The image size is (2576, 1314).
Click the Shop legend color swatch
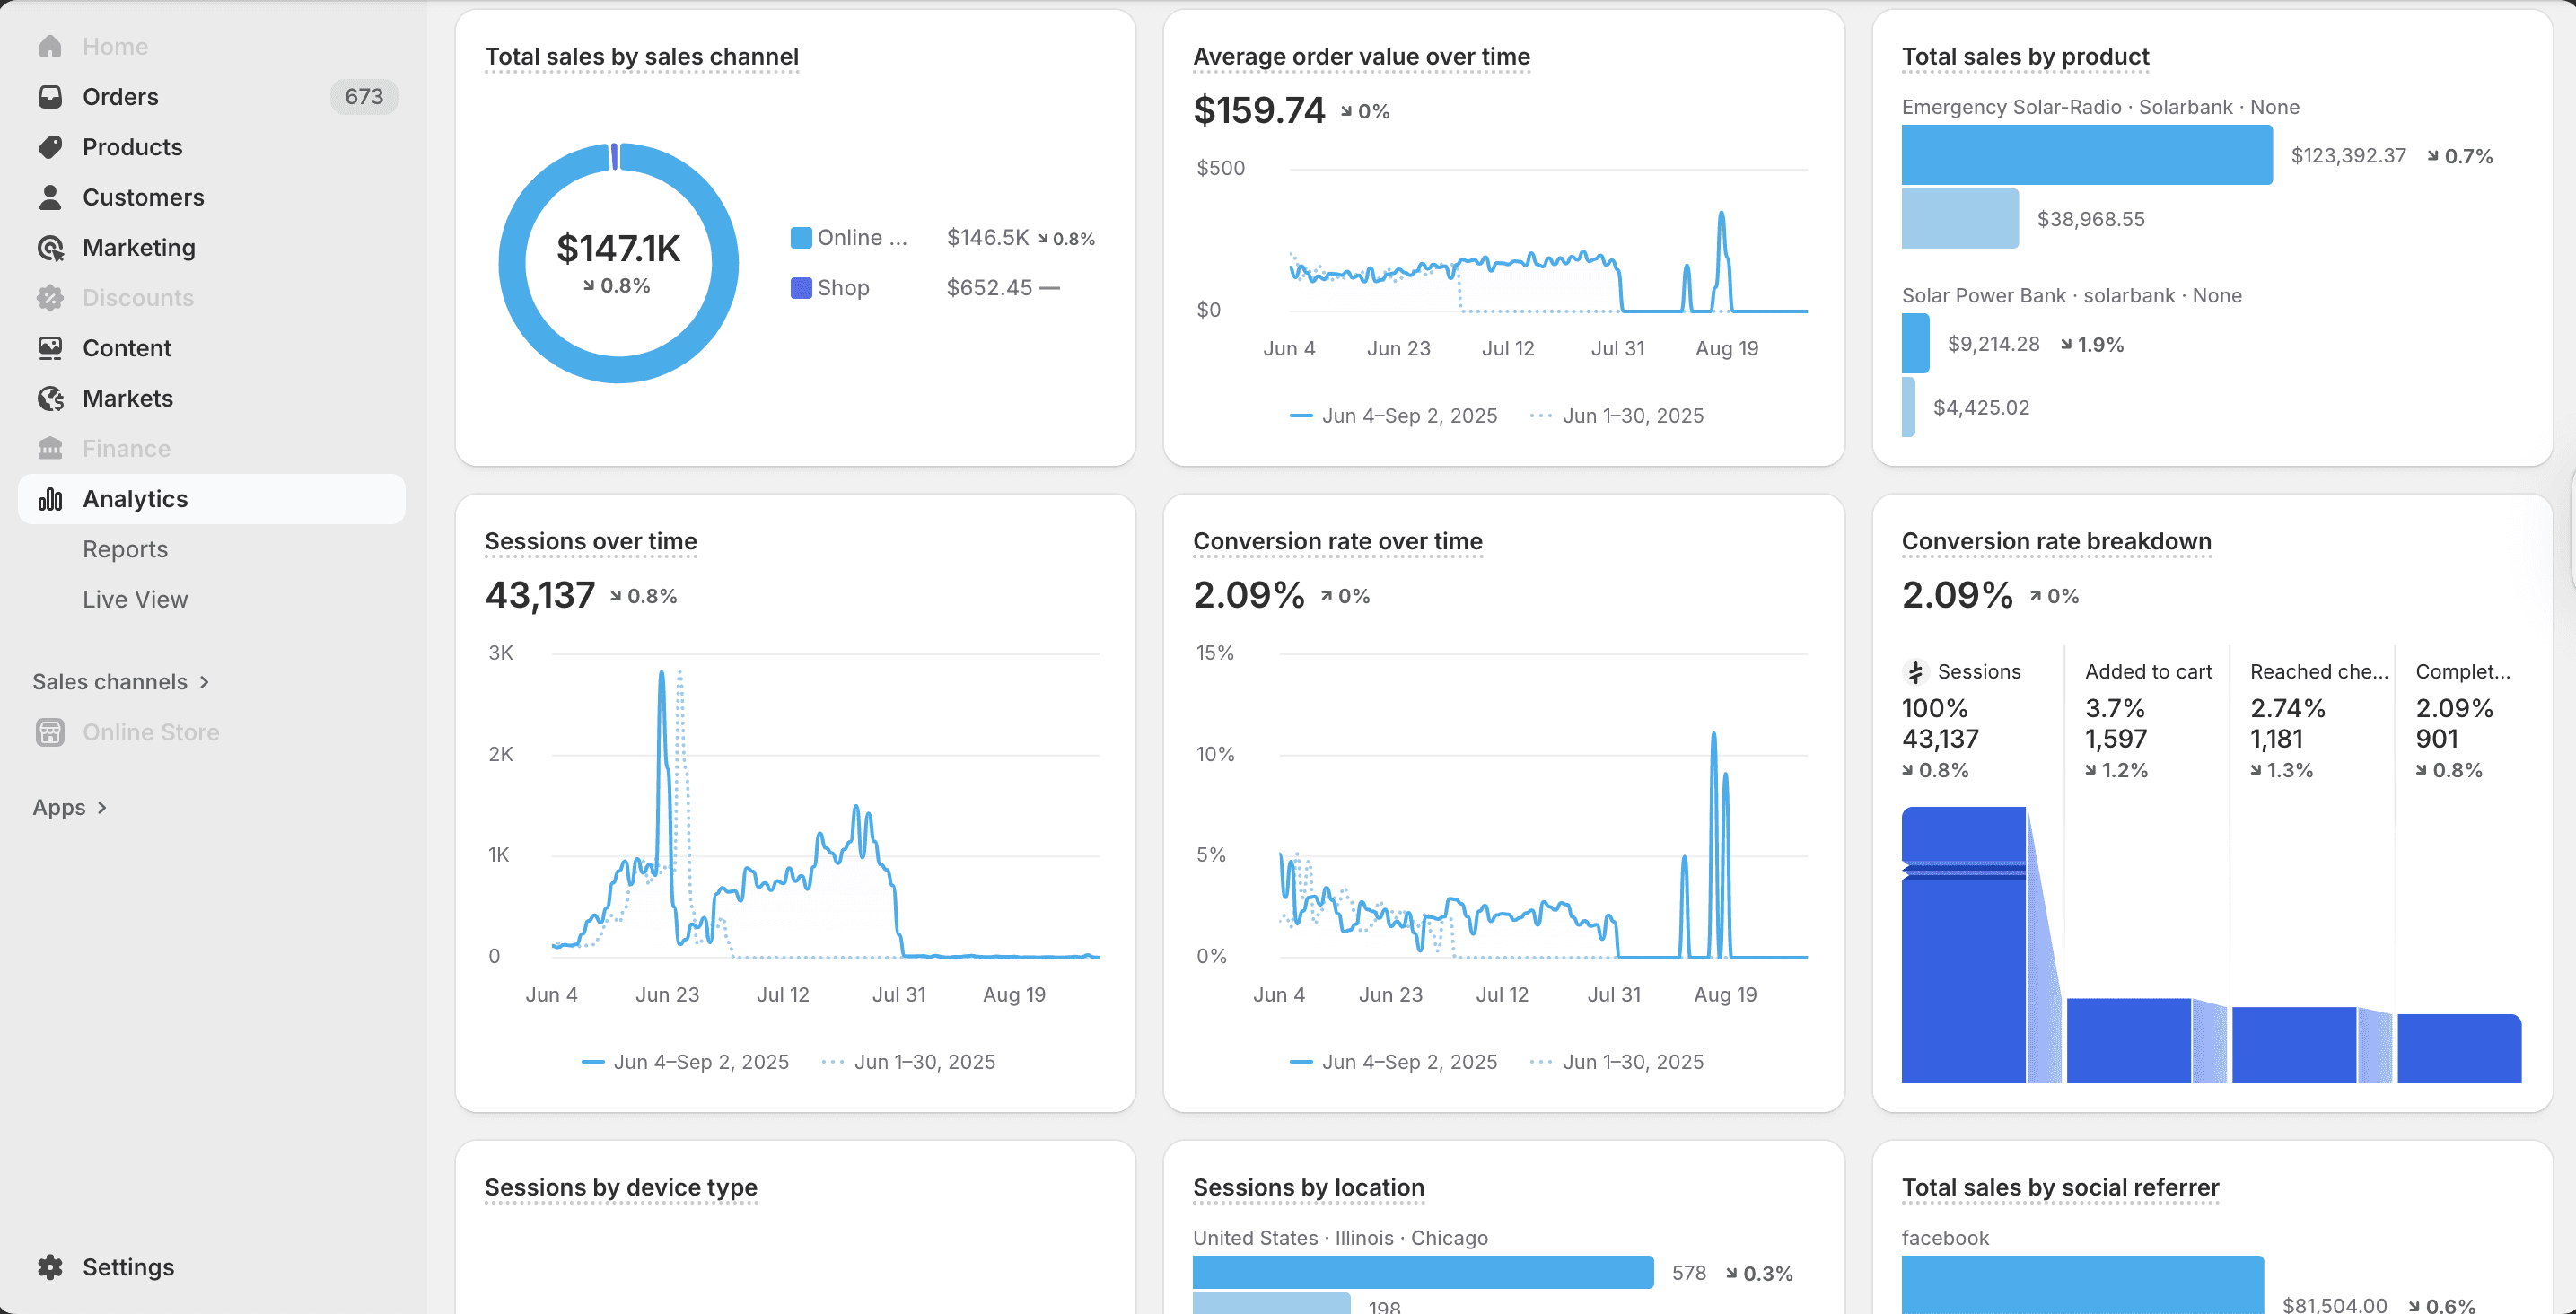[800, 288]
